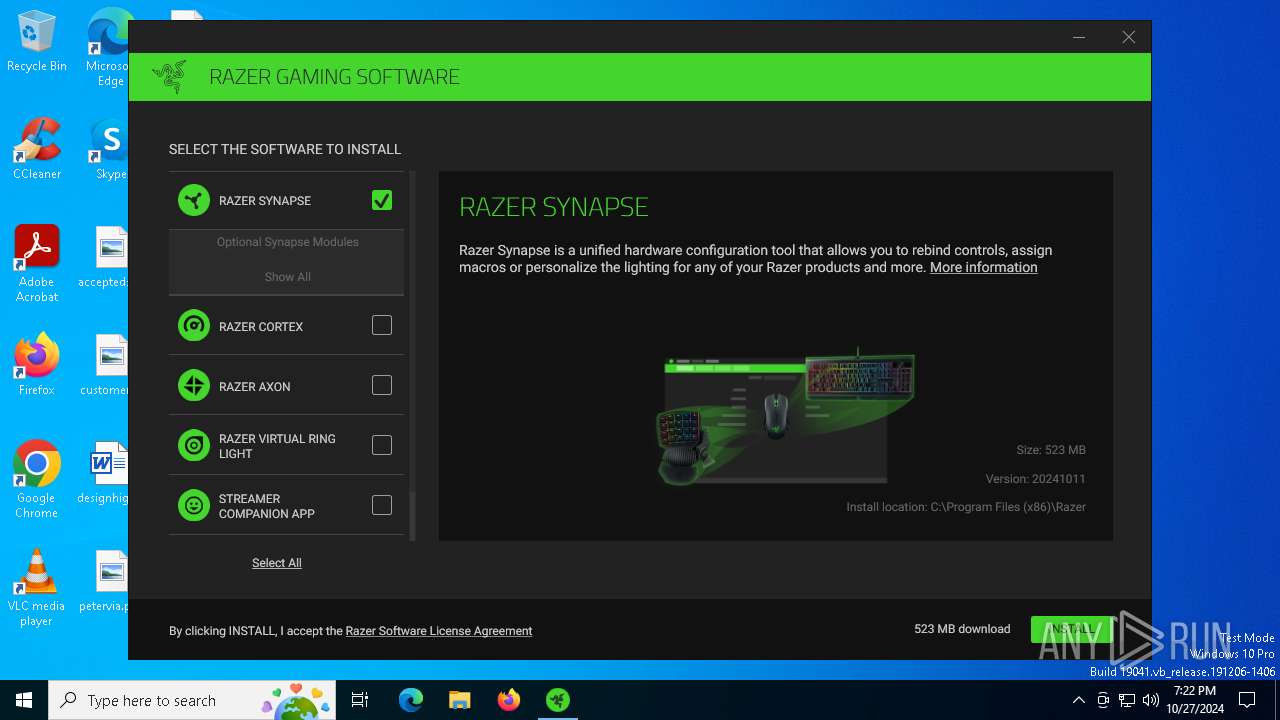Click the taskbar search box
This screenshot has width=1280, height=720.
click(x=194, y=700)
